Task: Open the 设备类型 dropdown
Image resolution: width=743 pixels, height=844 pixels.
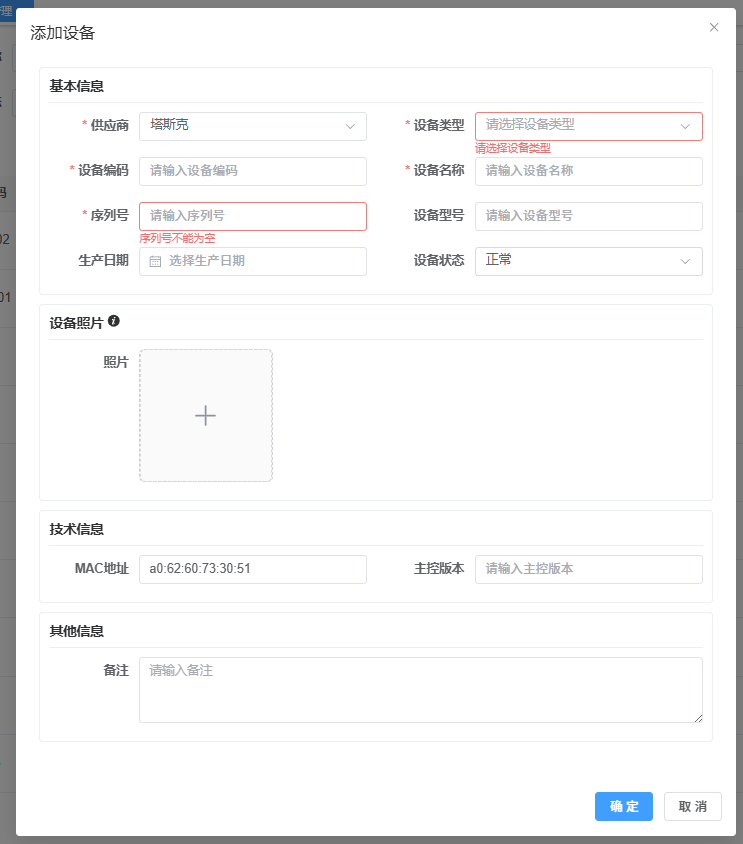Action: (x=588, y=126)
